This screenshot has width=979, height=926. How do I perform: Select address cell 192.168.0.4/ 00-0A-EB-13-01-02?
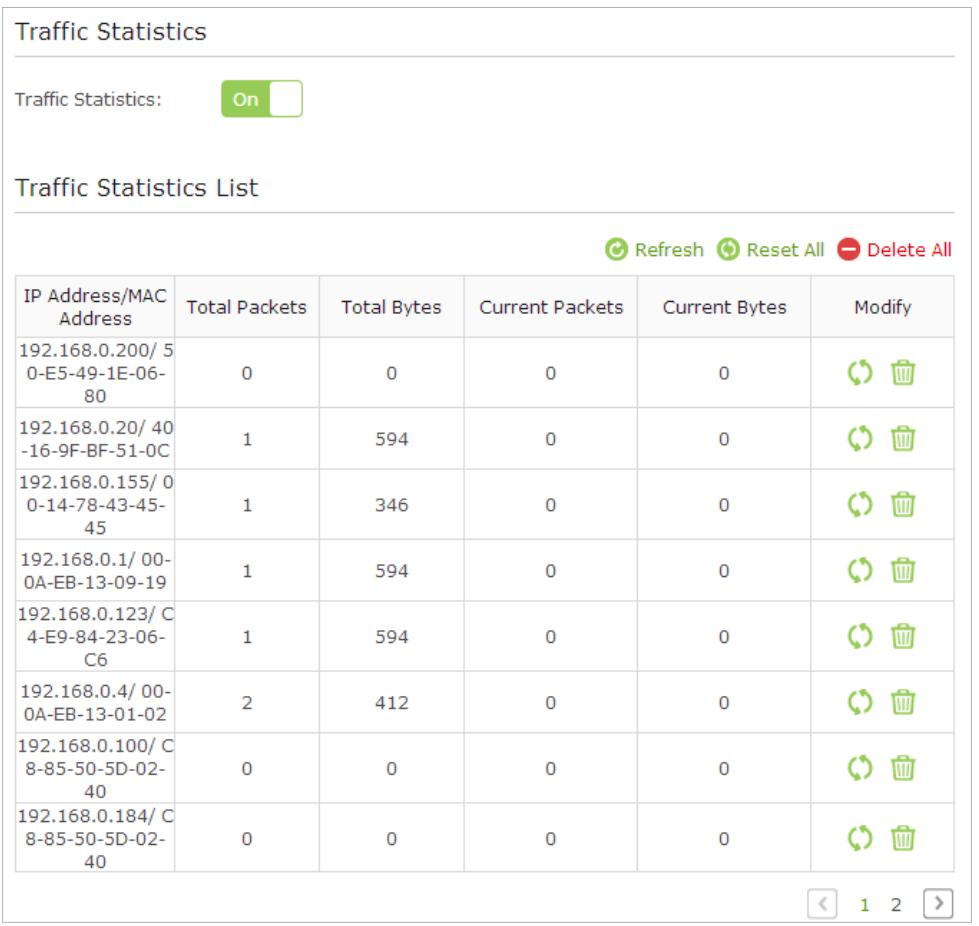(x=95, y=702)
